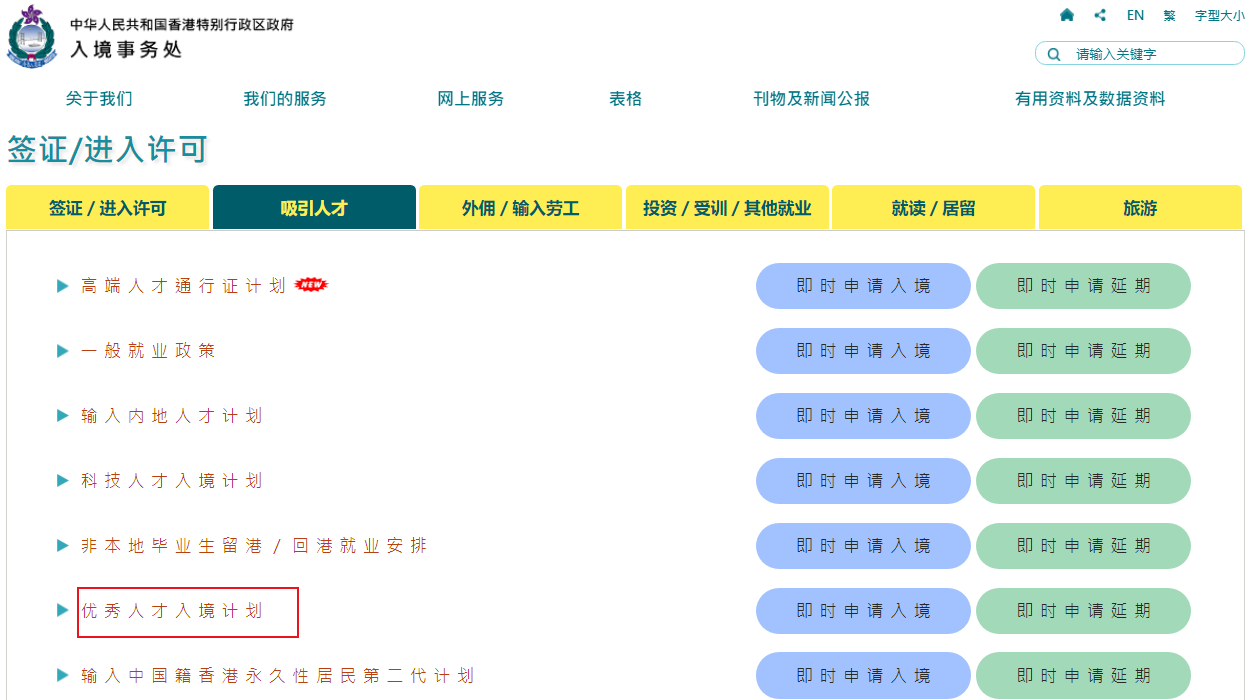Click the red NEW badge icon
The image size is (1250, 700).
click(312, 286)
